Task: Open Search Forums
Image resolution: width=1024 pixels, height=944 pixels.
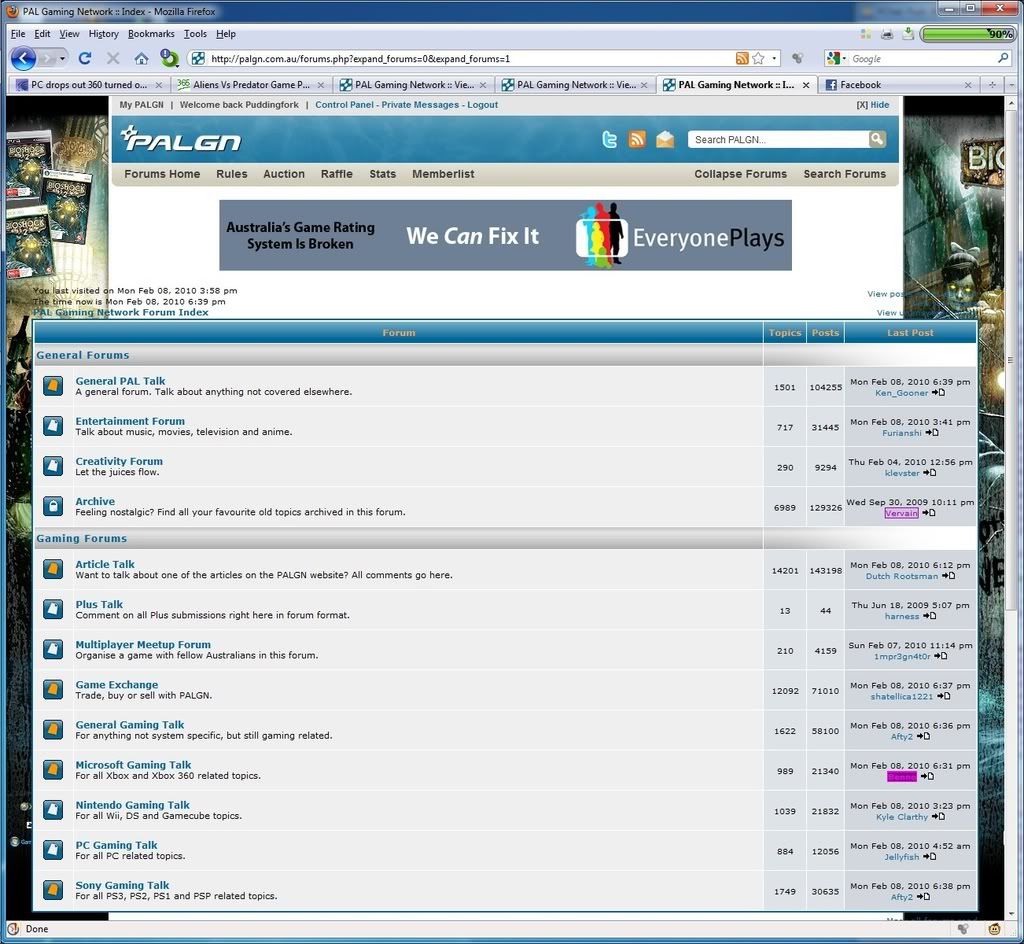Action: coord(844,174)
